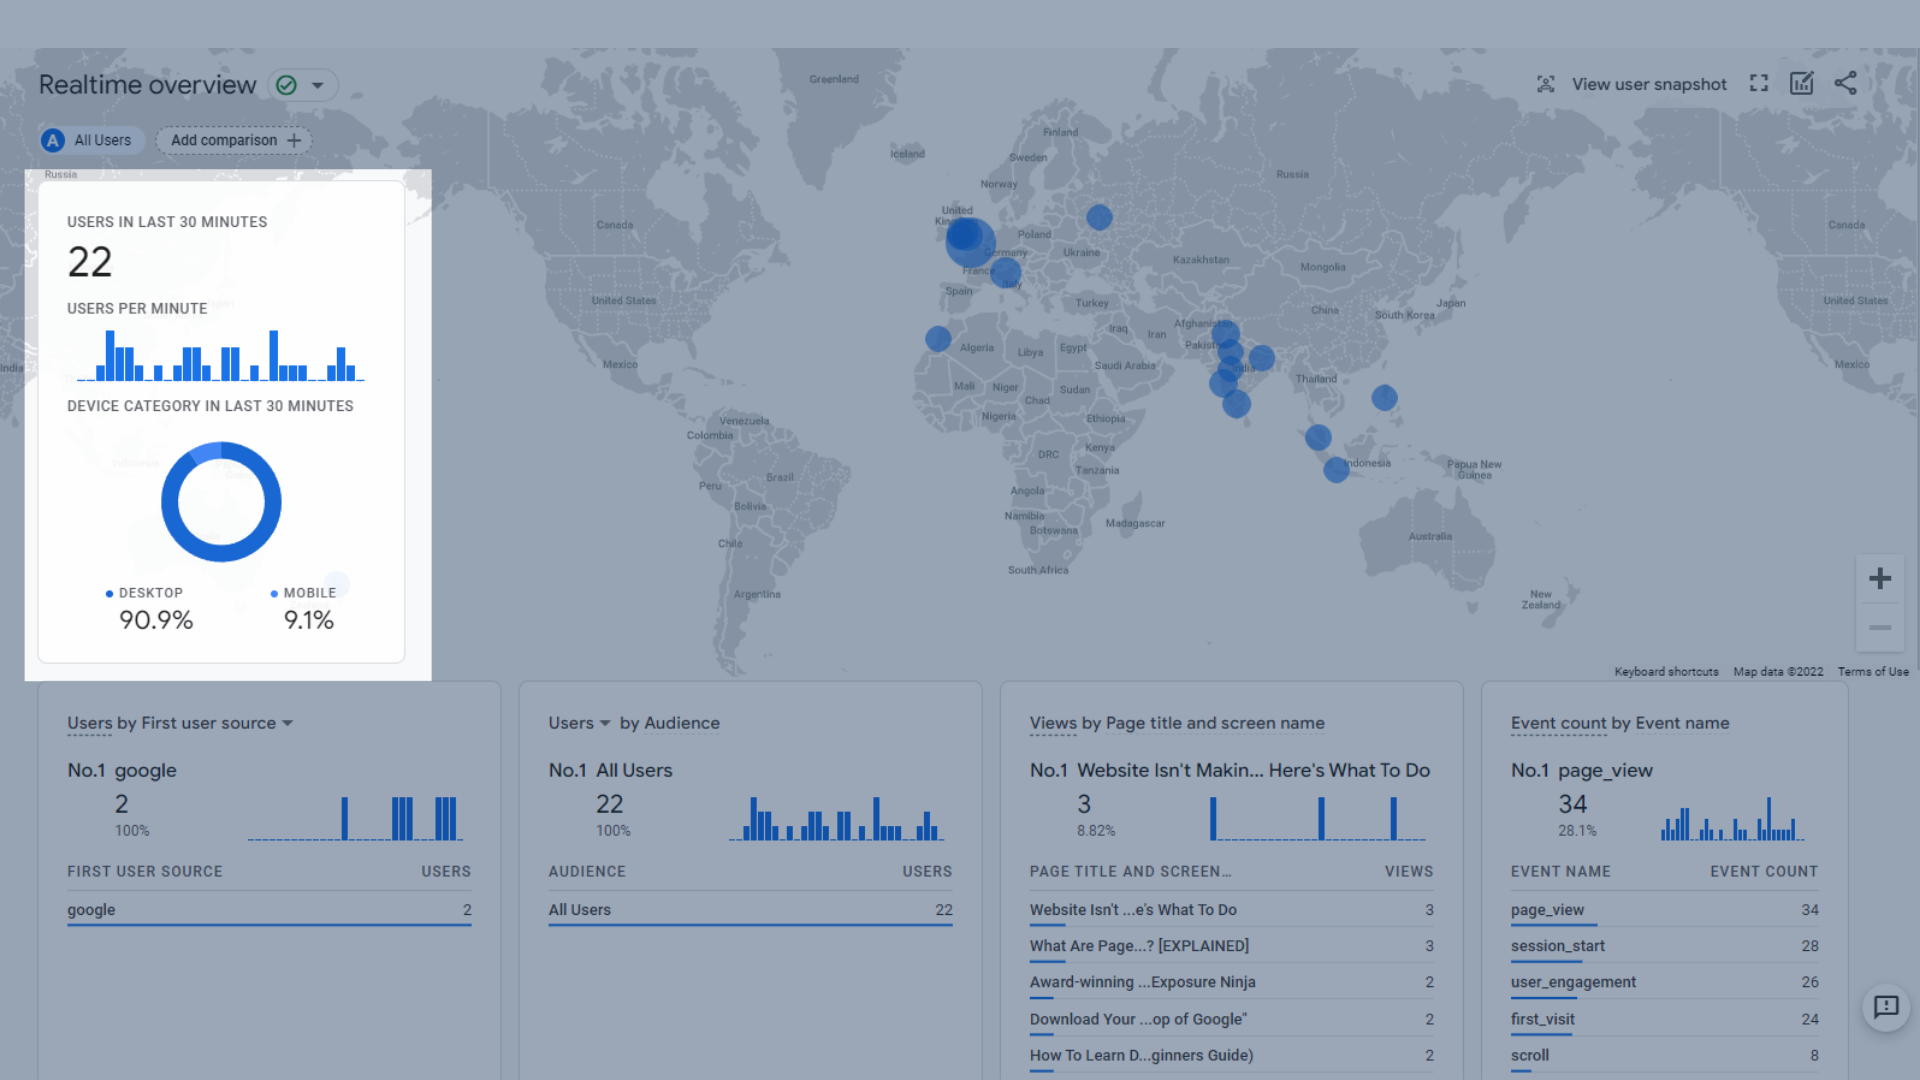Image resolution: width=1920 pixels, height=1080 pixels.
Task: Click the Add comparison button
Action: click(x=235, y=141)
